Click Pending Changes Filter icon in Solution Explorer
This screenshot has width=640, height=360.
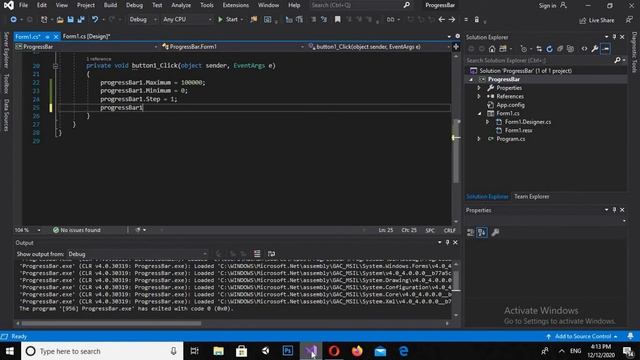click(524, 49)
